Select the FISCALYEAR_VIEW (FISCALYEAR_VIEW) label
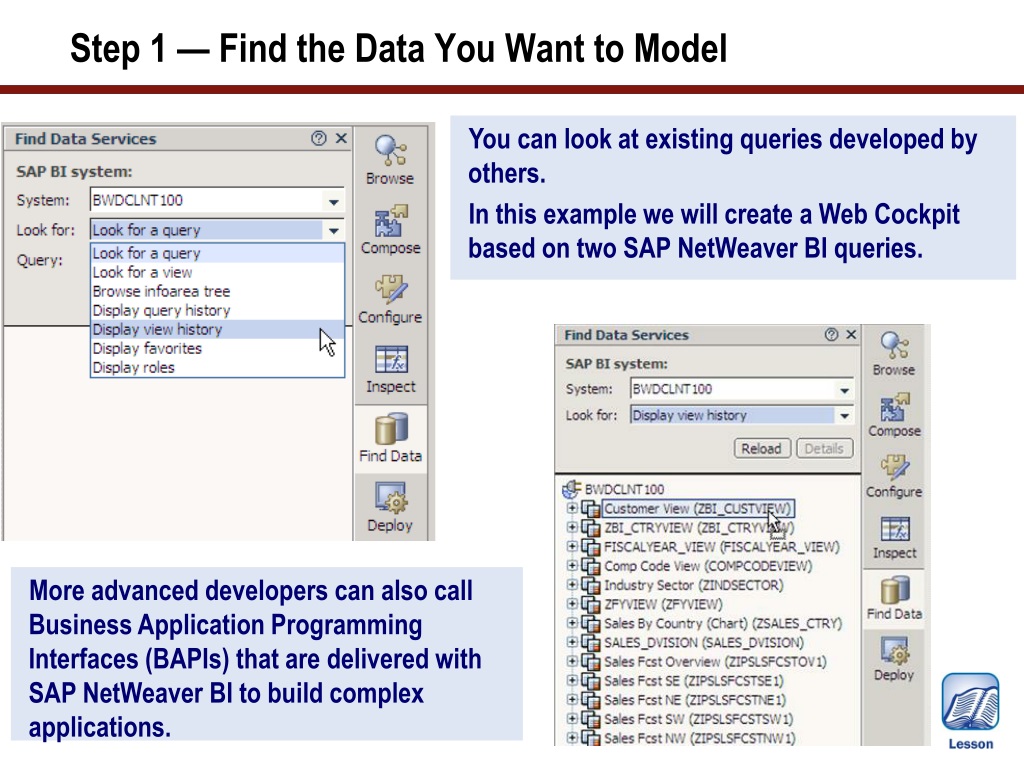This screenshot has width=1024, height=768. pos(722,547)
